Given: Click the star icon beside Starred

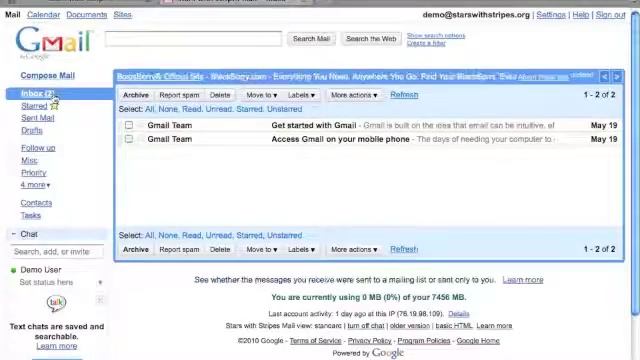Looking at the screenshot, I should [54, 106].
